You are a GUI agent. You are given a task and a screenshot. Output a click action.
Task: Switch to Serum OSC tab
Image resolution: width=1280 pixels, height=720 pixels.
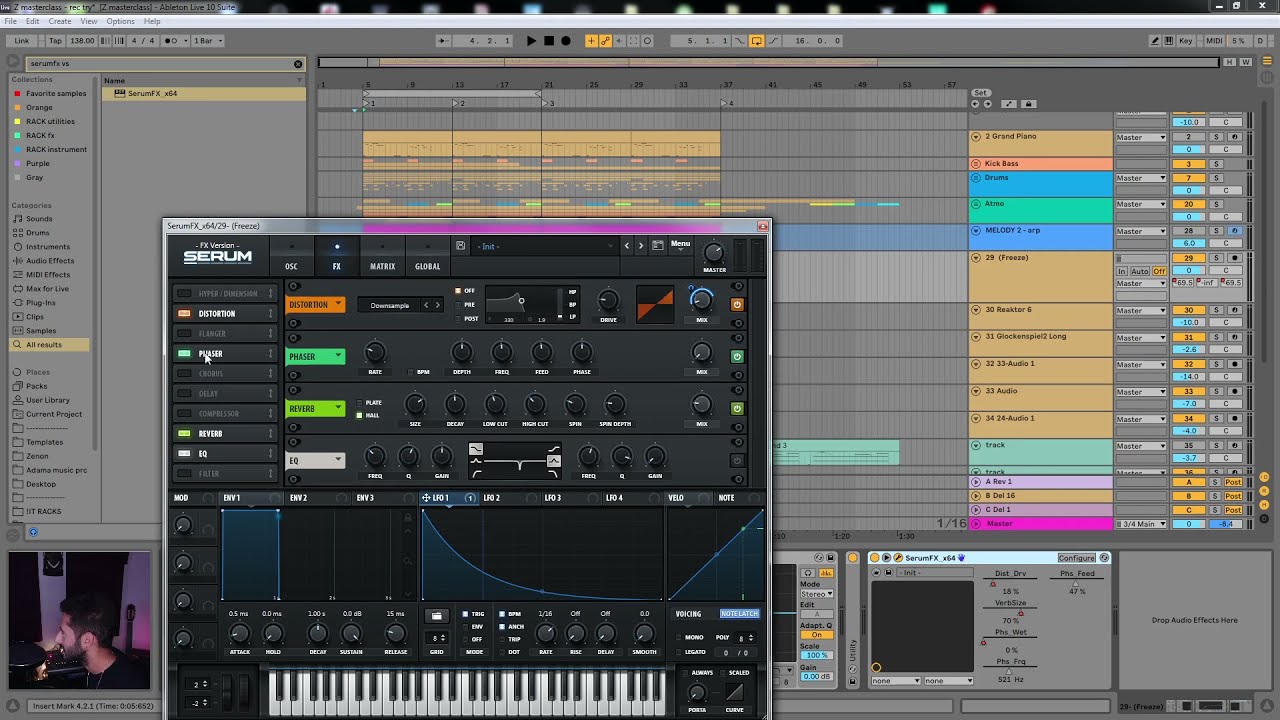coord(291,266)
